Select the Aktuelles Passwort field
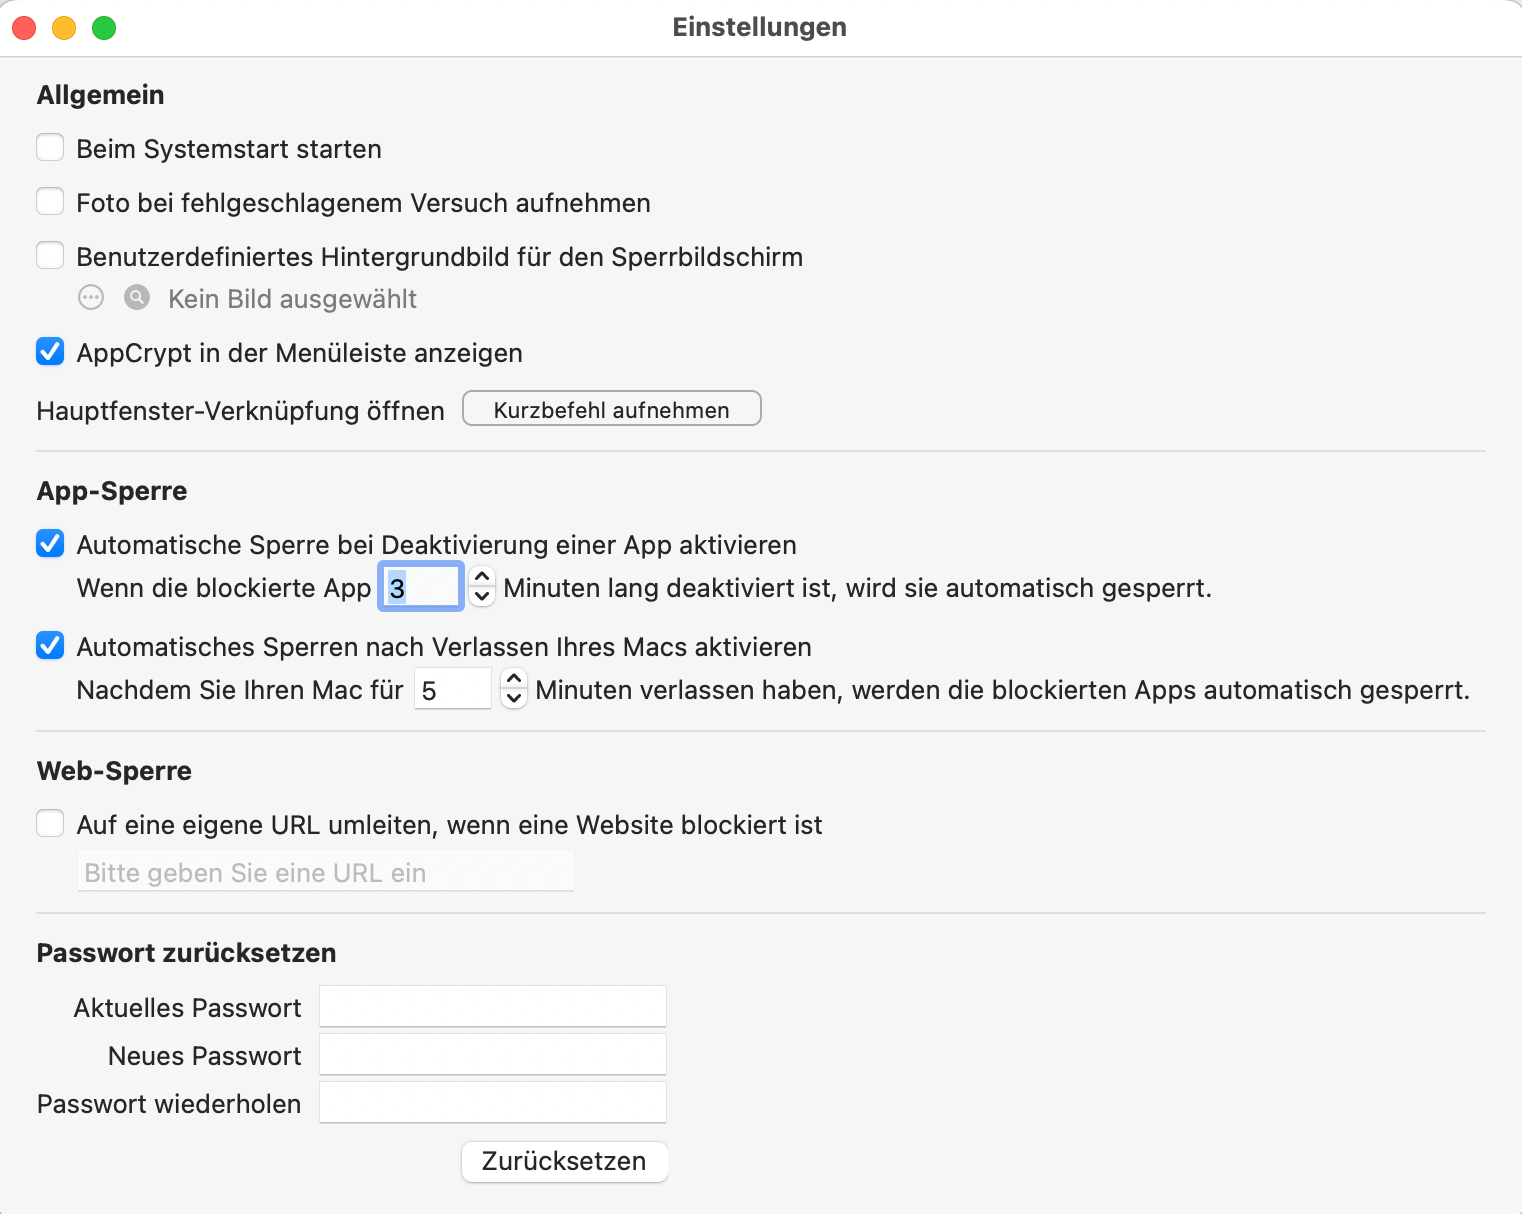Viewport: 1522px width, 1214px height. tap(492, 1006)
